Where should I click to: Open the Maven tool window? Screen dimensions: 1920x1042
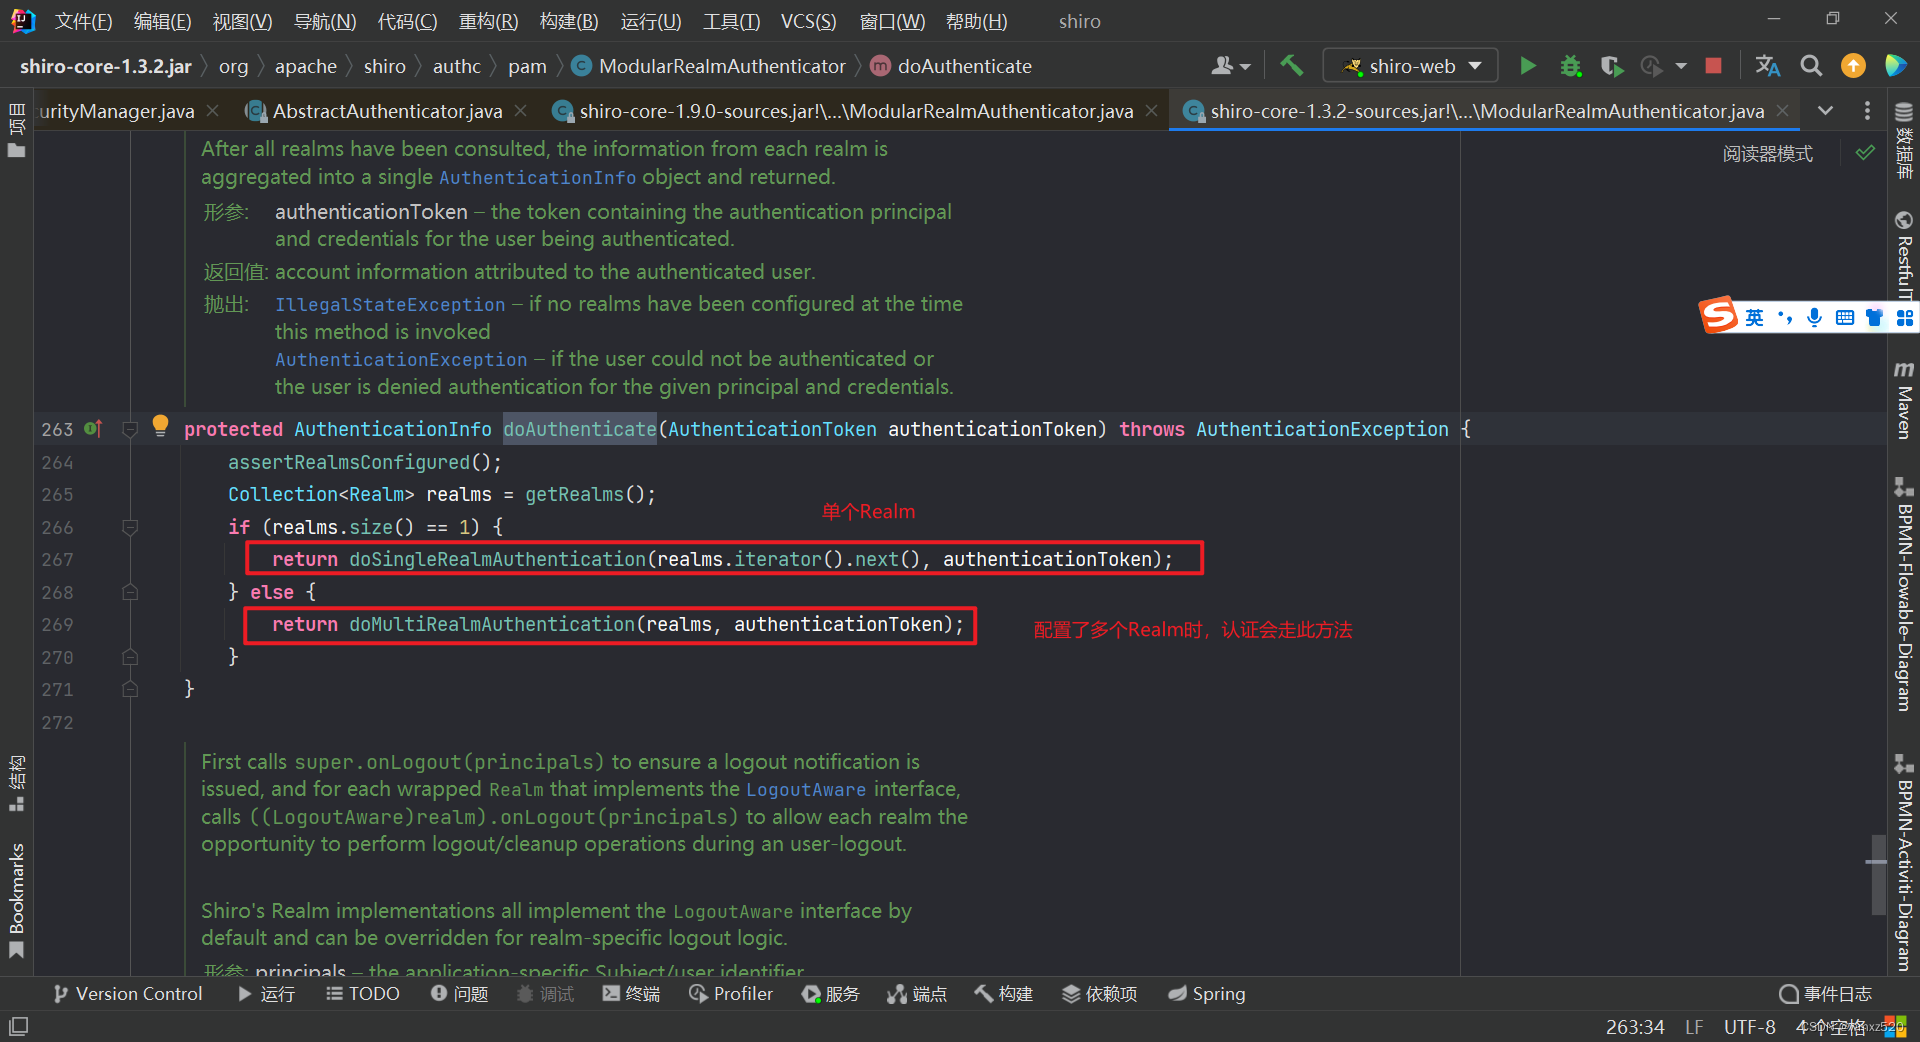1904,400
